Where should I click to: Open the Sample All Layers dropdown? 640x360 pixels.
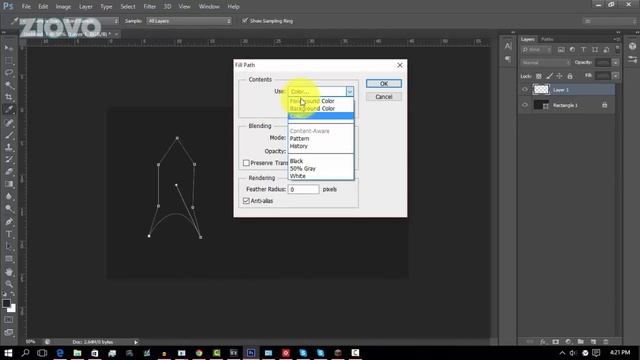point(189,21)
